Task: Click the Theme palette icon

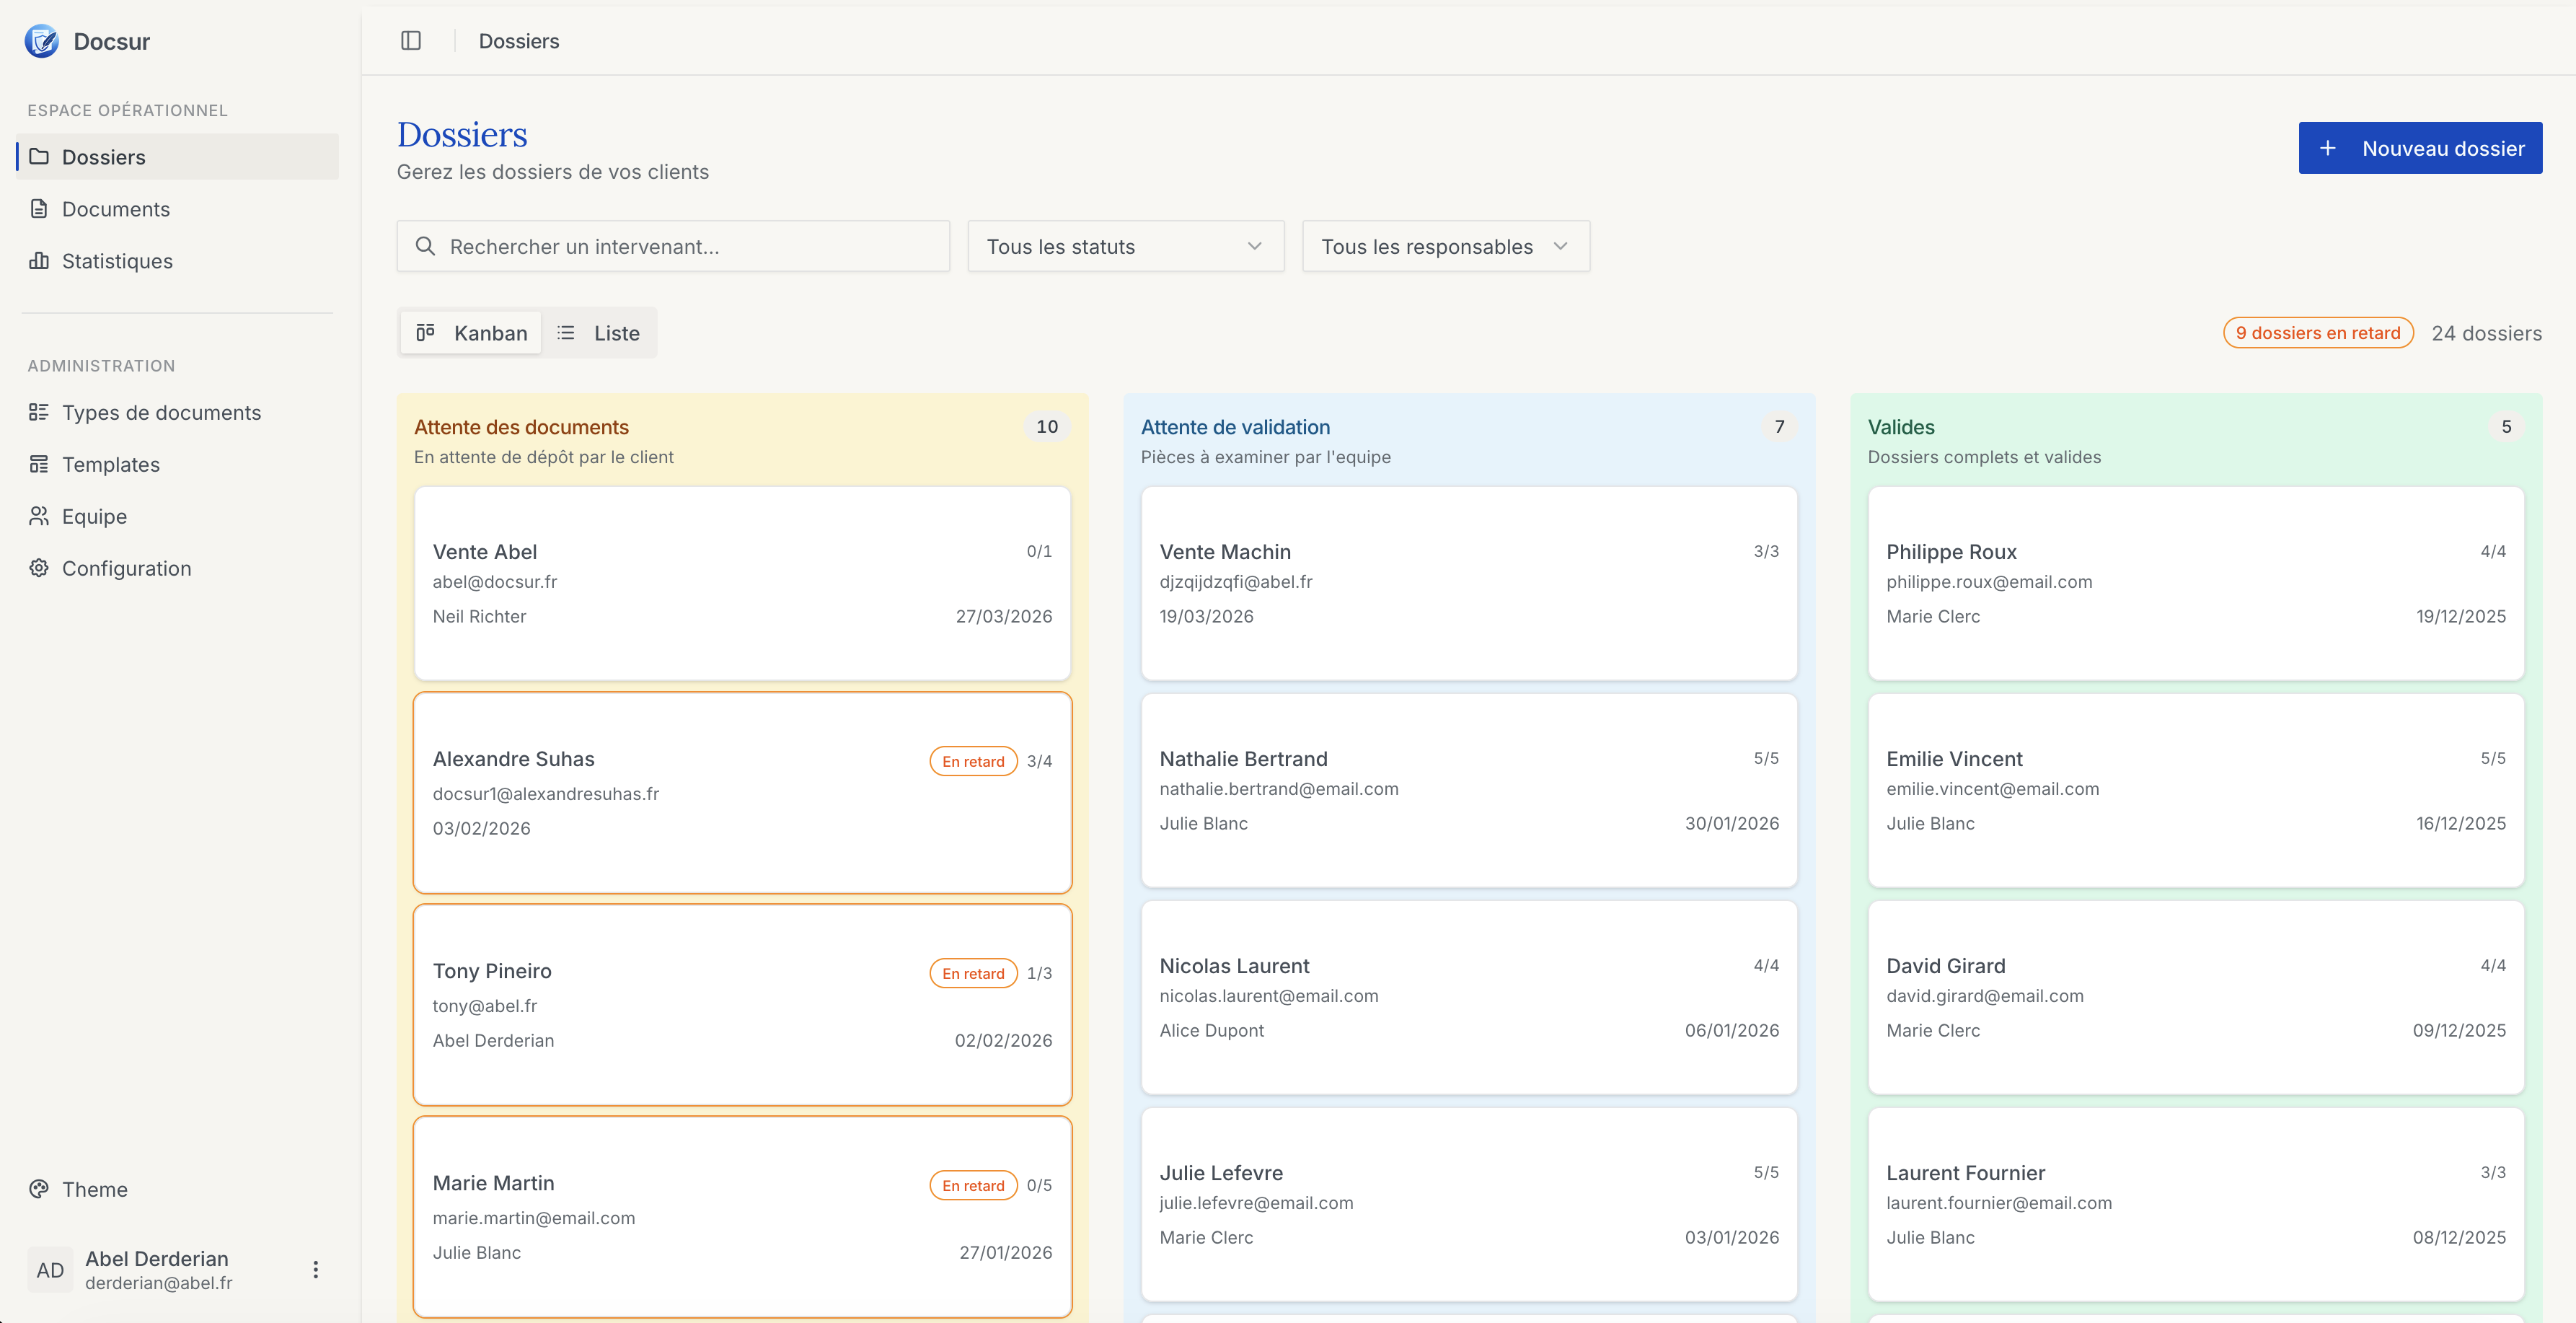Action: click(x=39, y=1189)
